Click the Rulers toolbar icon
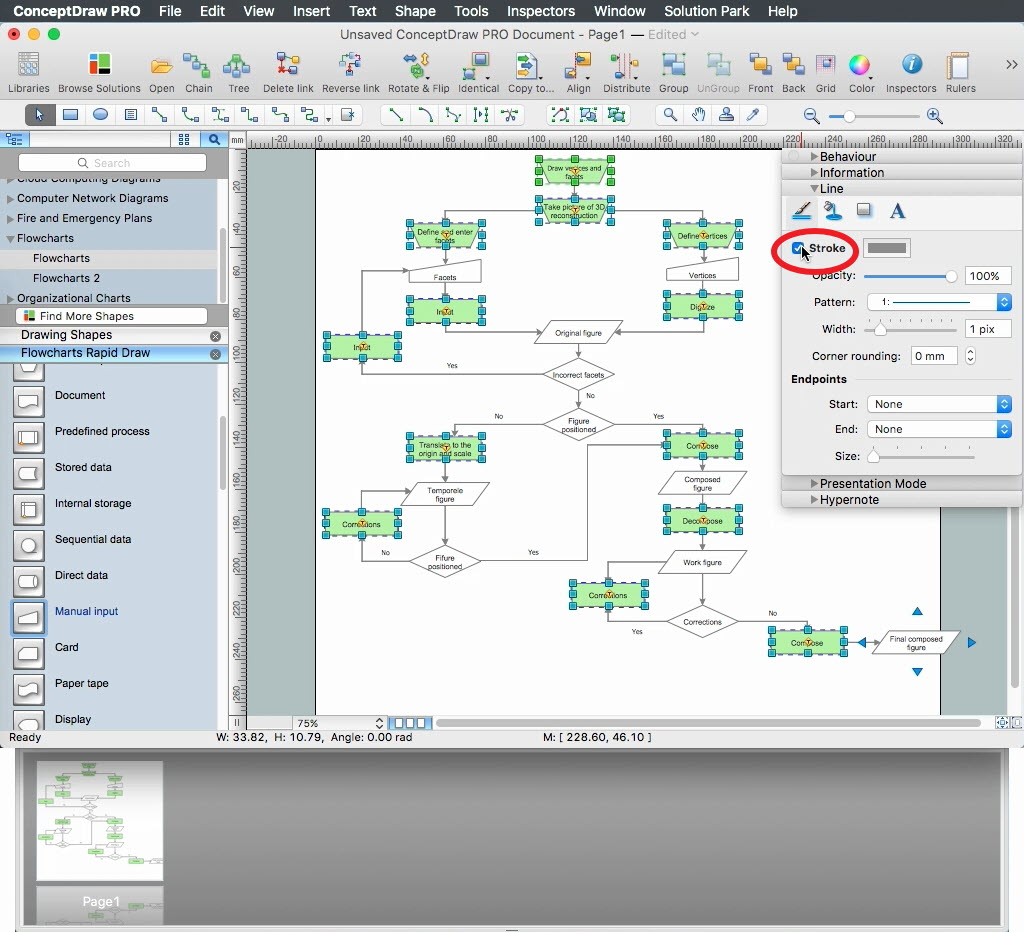 click(960, 67)
